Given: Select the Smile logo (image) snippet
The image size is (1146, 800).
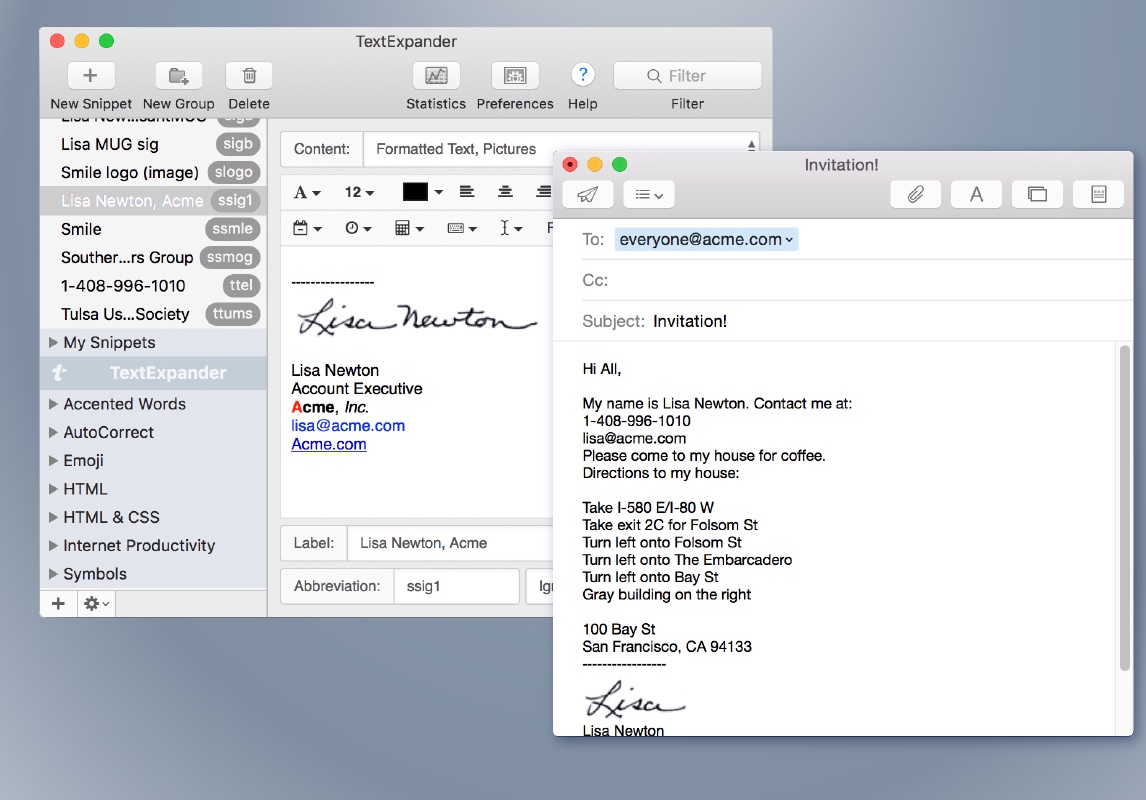Looking at the screenshot, I should click(x=130, y=172).
